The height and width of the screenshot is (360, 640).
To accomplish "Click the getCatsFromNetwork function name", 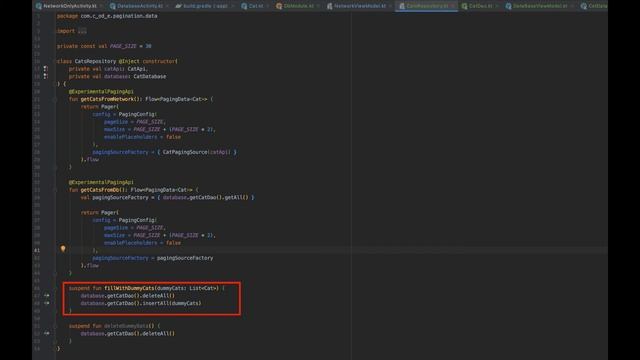I will [x=107, y=99].
